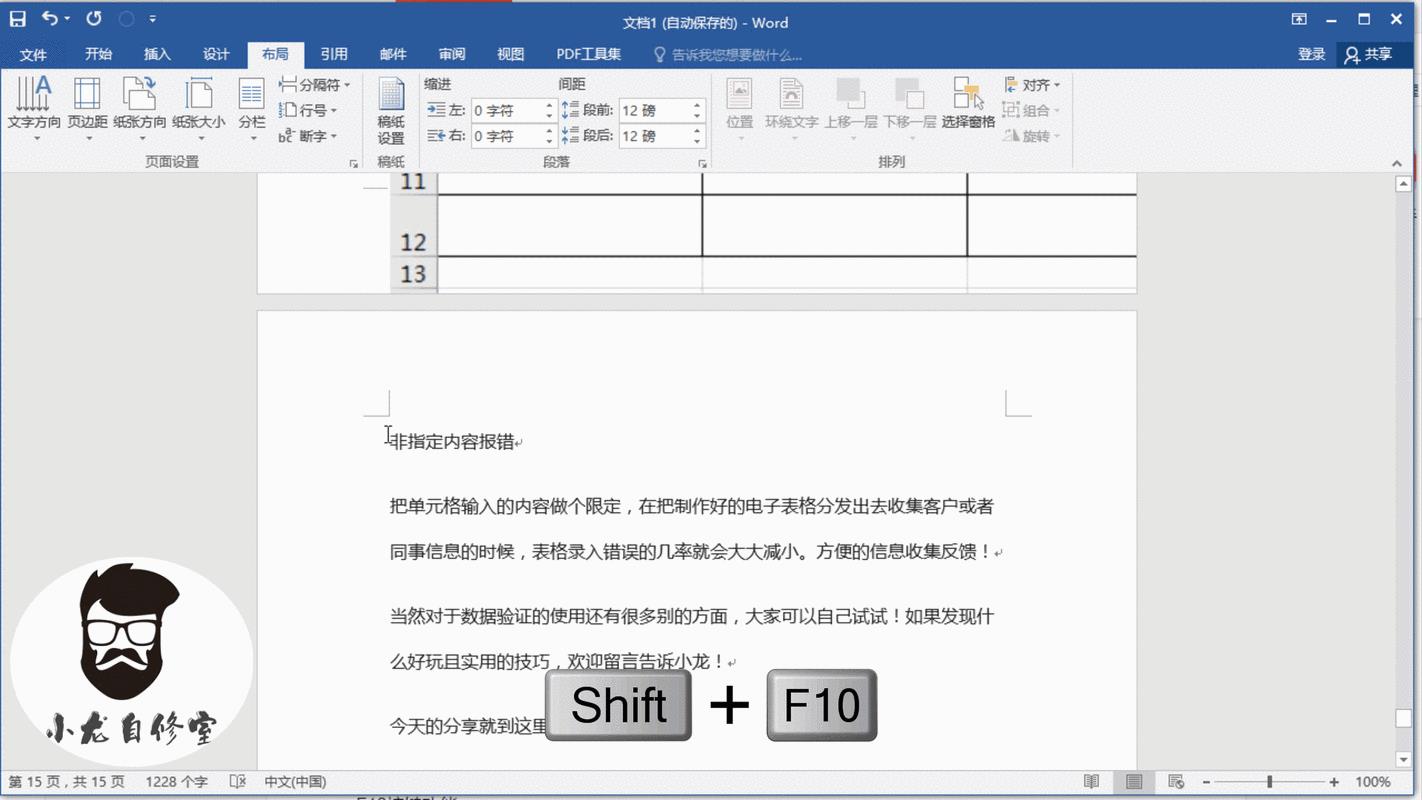The width and height of the screenshot is (1422, 800).
Task: Click the language 中文(中国) indicator
Action: pos(295,782)
